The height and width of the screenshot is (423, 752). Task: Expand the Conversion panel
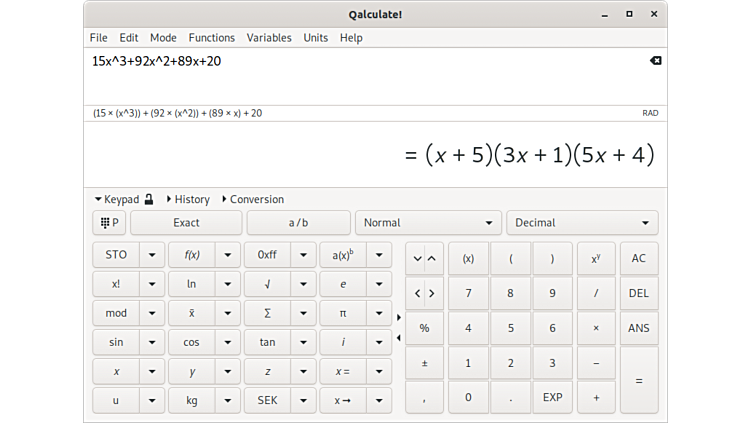252,199
